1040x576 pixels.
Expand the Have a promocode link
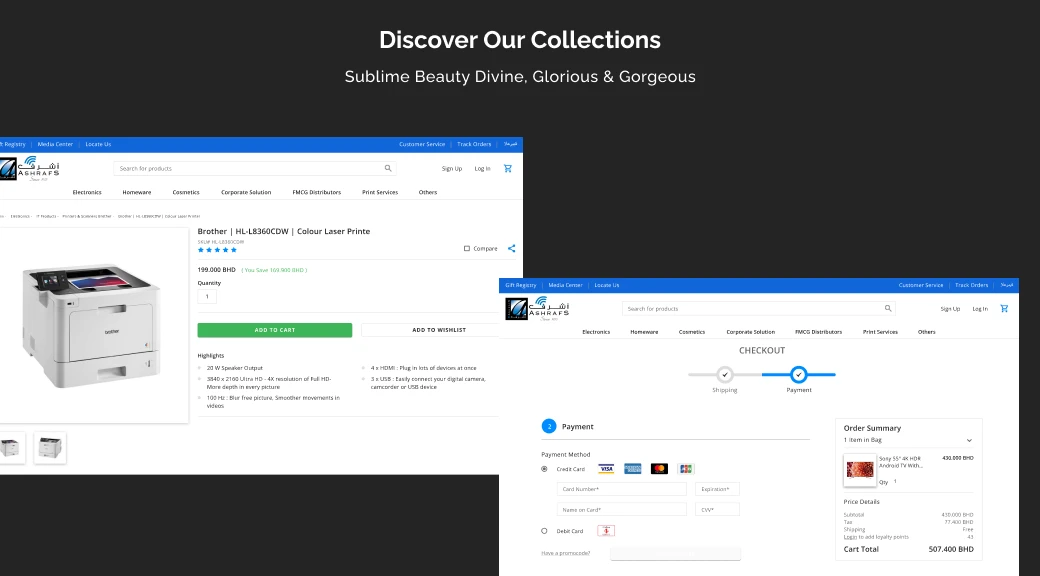point(565,552)
